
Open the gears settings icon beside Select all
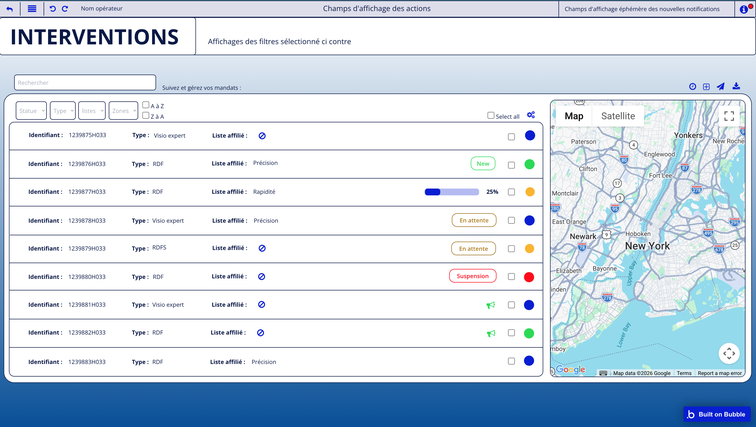[x=531, y=115]
